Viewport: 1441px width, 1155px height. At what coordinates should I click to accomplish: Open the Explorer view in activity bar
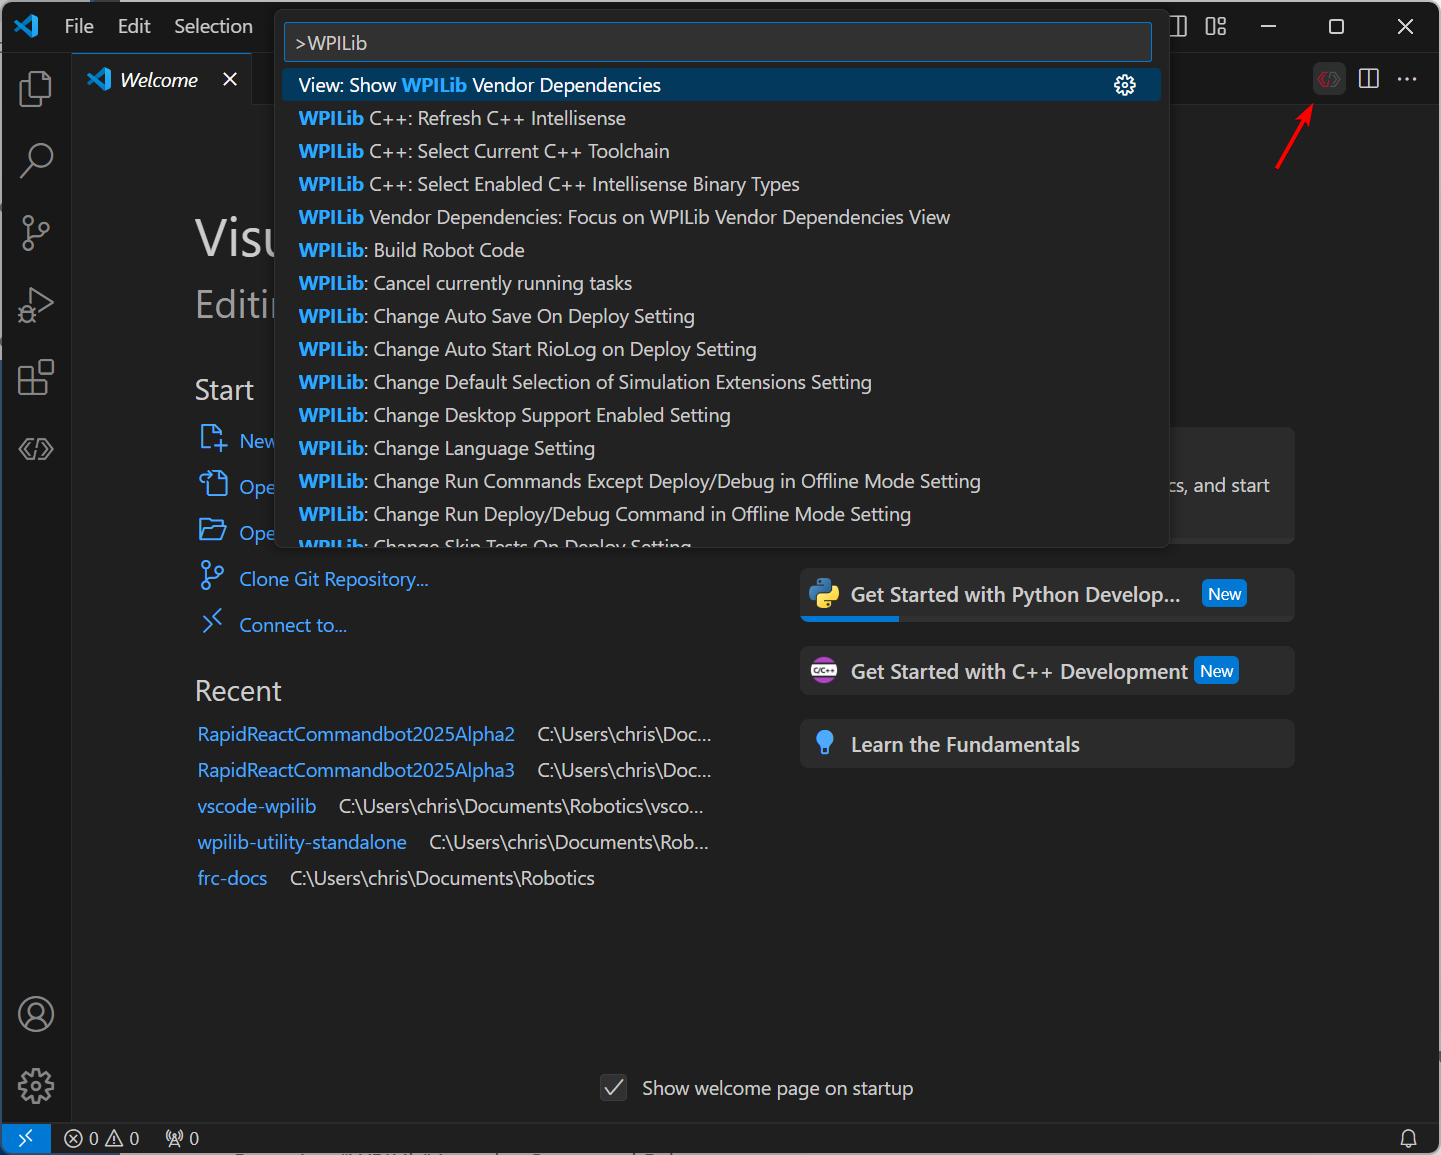[x=36, y=89]
